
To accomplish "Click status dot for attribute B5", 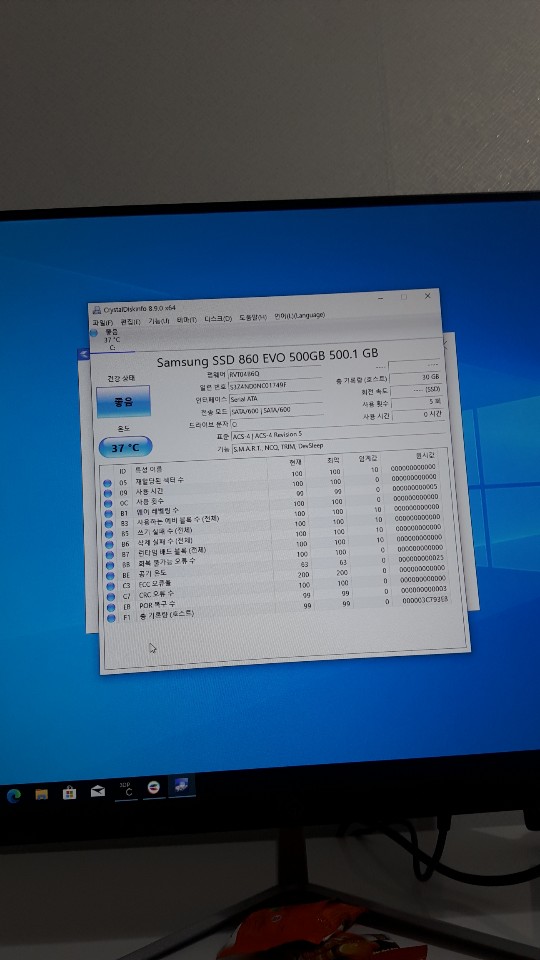I will click(x=109, y=535).
